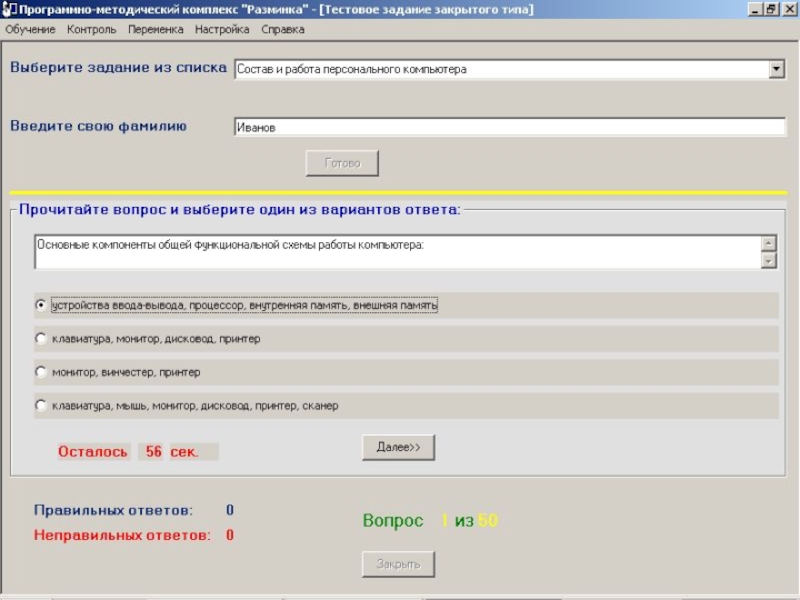
Task: Choose answer клавиатура, монитор, дисковод, принтер
Action: pos(41,339)
